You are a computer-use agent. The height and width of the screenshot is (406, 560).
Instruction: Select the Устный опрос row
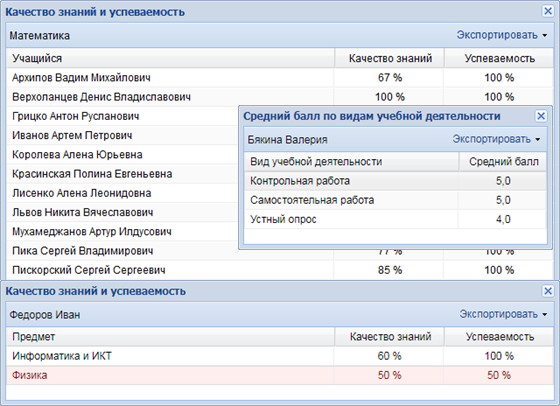click(395, 219)
